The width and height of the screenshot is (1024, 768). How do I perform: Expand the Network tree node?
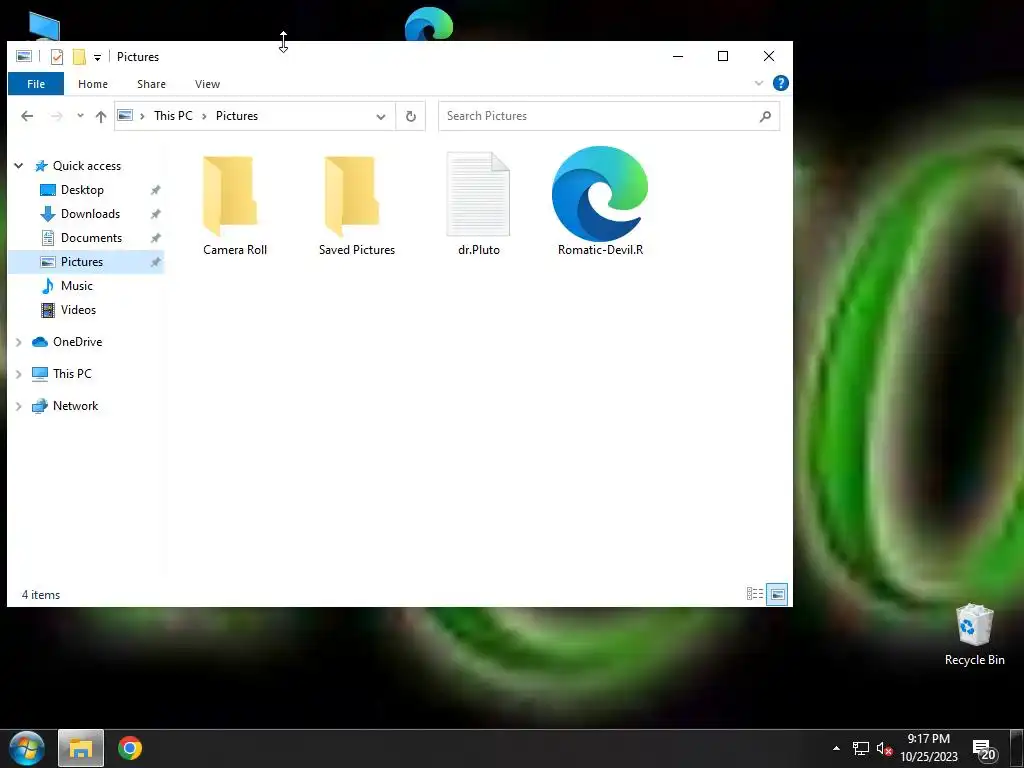point(19,406)
